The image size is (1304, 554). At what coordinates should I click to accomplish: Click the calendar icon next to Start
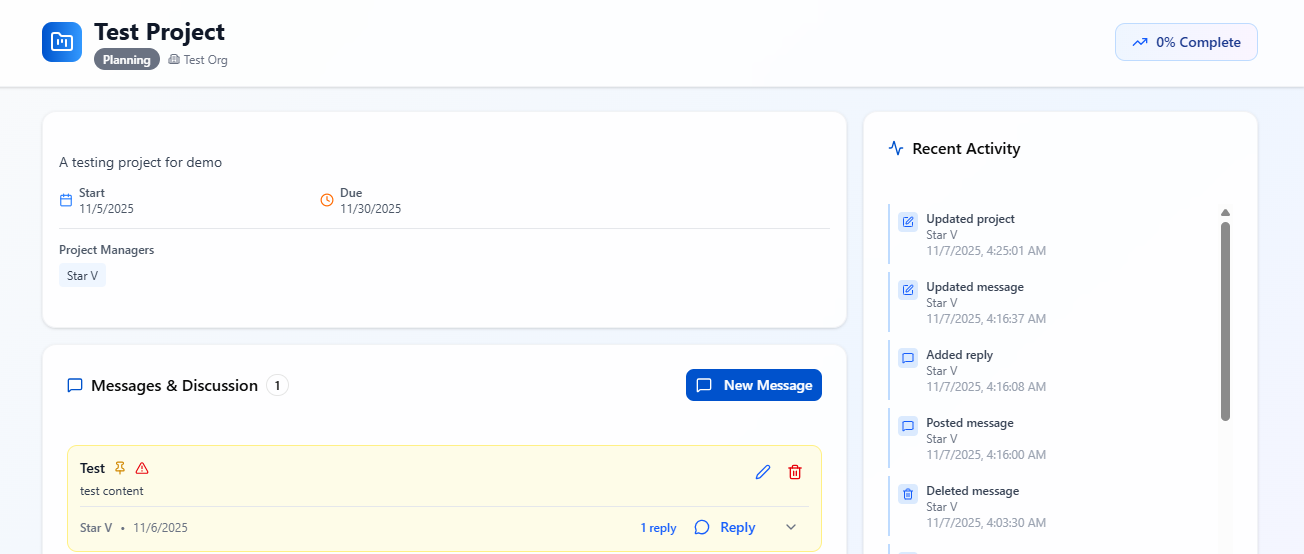66,200
